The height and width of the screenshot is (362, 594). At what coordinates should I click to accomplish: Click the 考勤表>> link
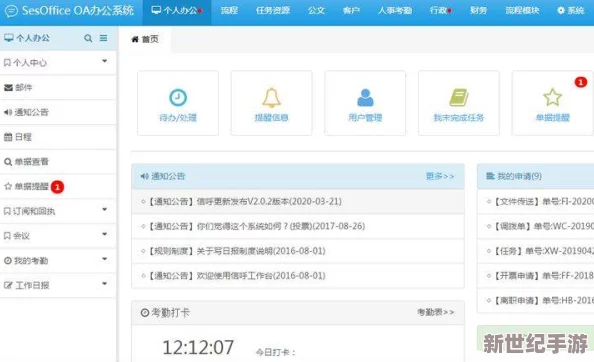tap(435, 312)
